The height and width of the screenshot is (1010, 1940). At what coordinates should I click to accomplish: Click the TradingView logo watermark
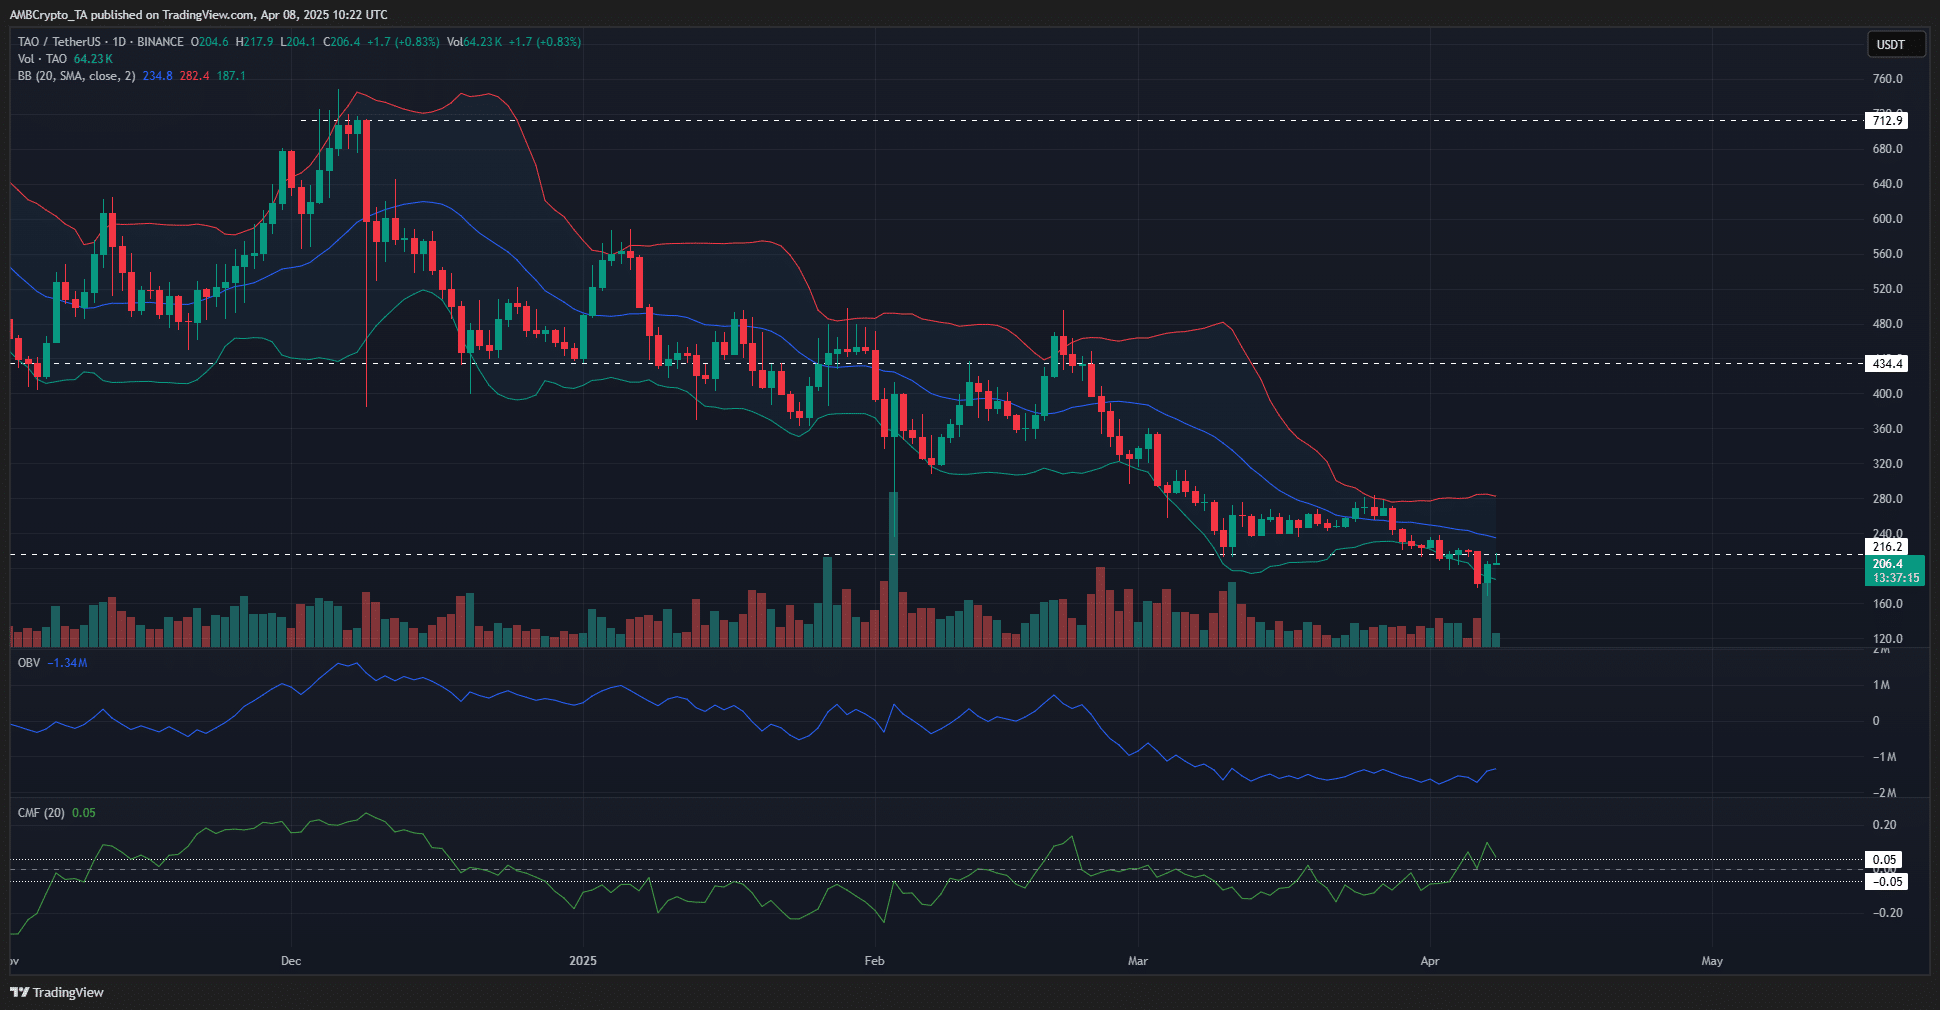click(56, 993)
